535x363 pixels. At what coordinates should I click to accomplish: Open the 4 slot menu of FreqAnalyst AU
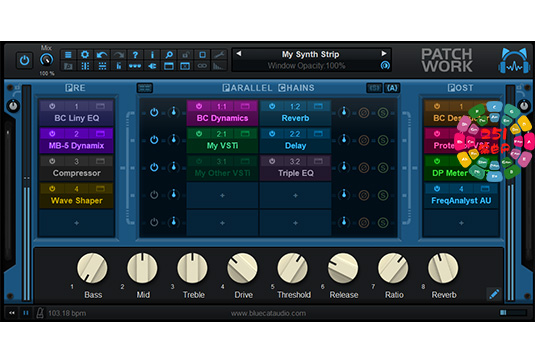pos(461,189)
